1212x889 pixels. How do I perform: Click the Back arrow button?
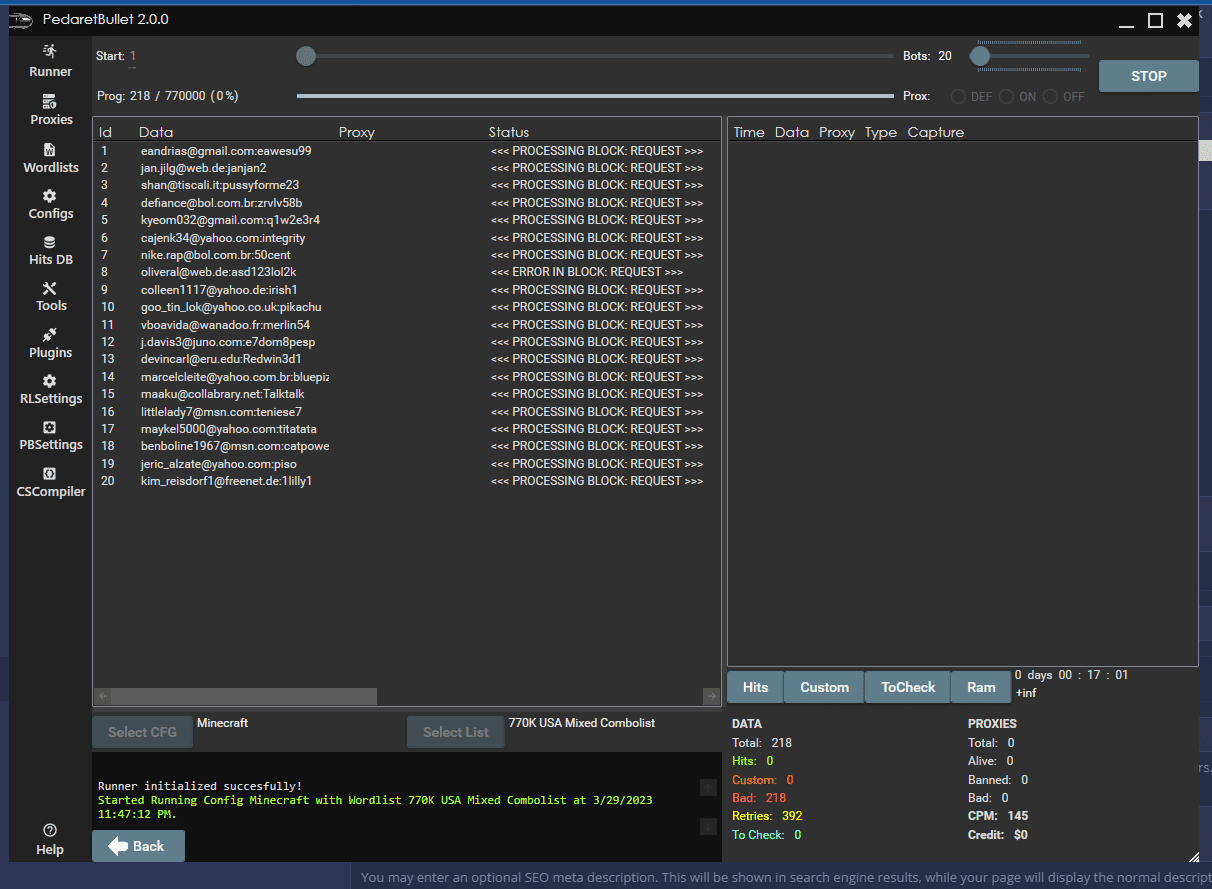[x=138, y=846]
